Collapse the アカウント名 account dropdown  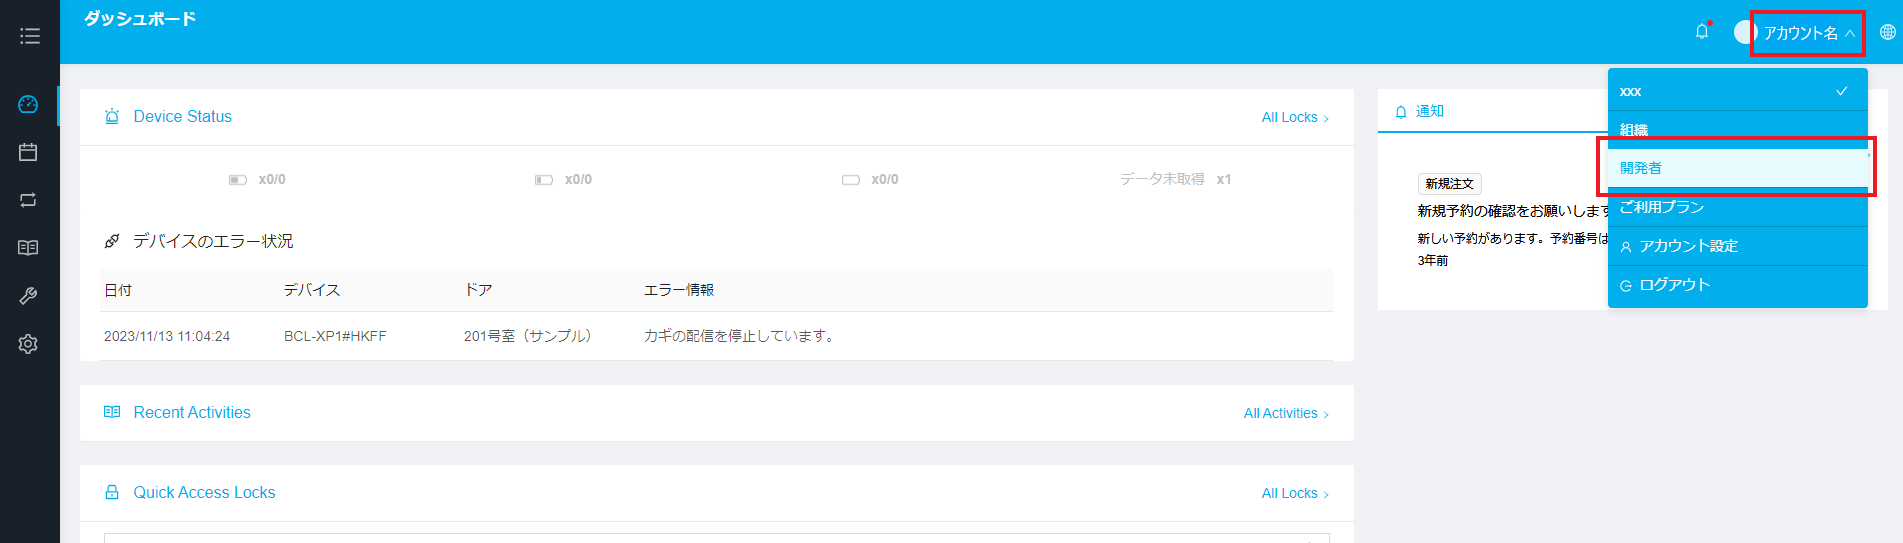(x=1808, y=33)
